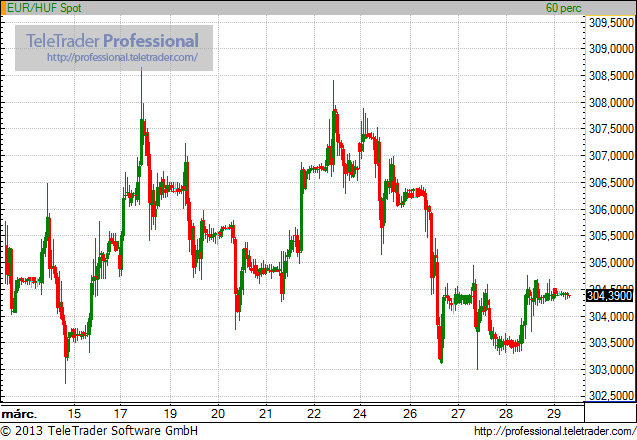Click the 2013 TeleTrader Software GmbH copyright text
The height and width of the screenshot is (440, 637).
click(99, 431)
